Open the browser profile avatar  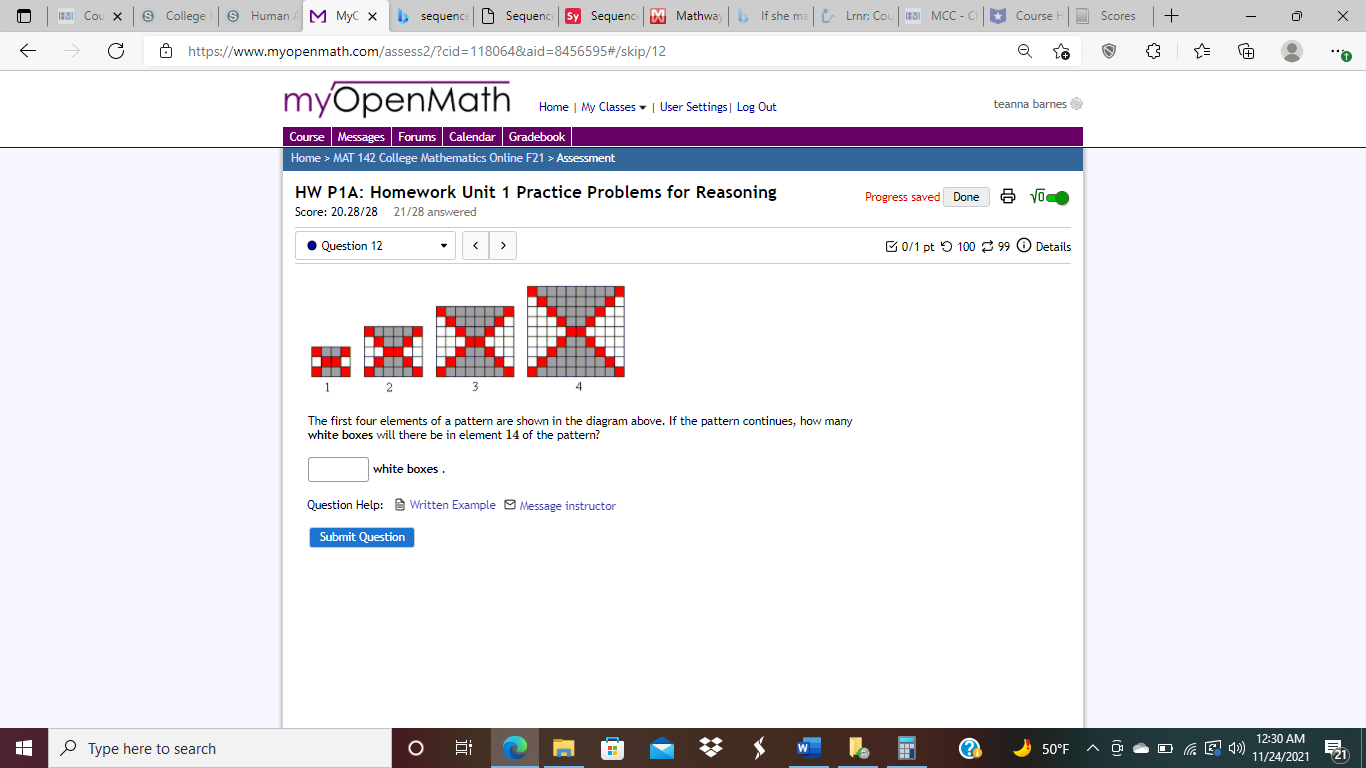(x=1292, y=51)
